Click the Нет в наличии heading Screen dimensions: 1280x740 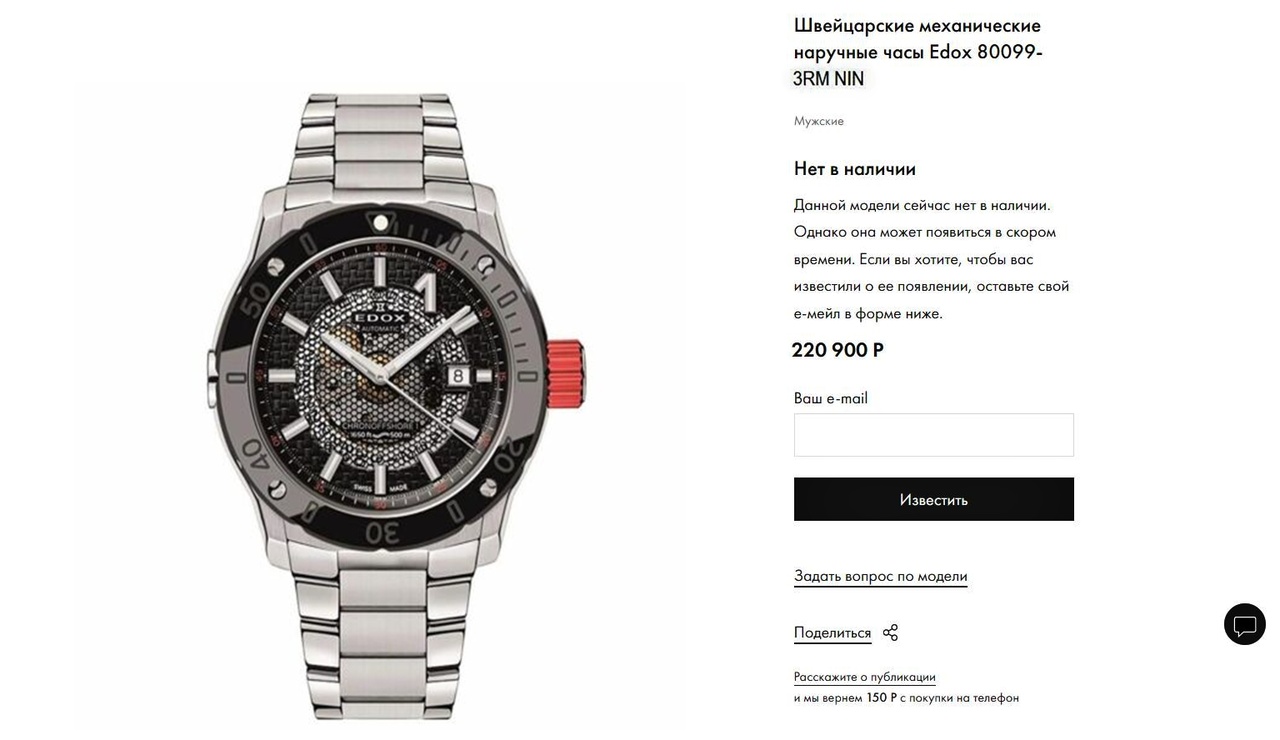(855, 169)
